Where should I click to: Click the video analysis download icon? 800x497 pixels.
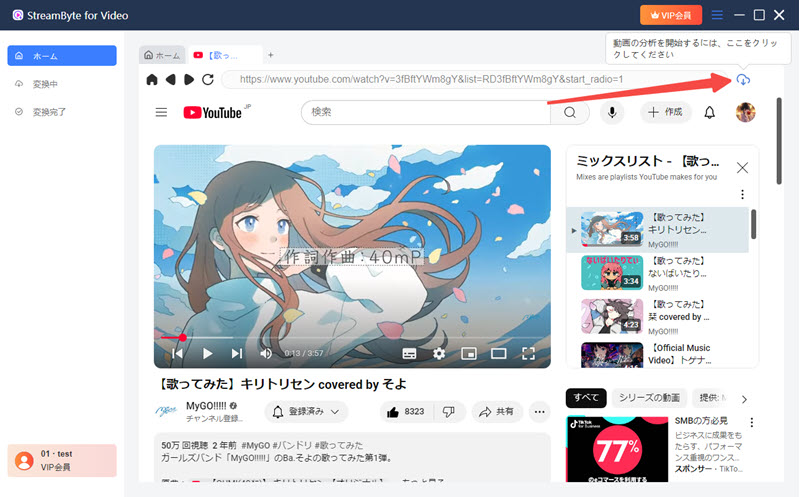point(743,80)
